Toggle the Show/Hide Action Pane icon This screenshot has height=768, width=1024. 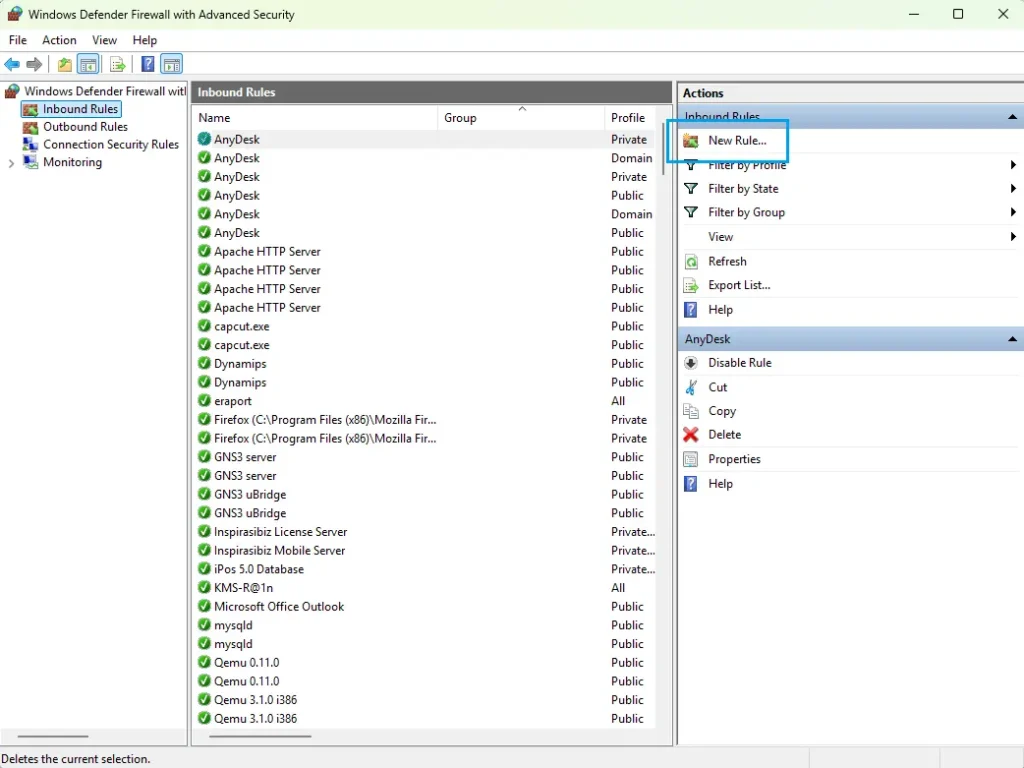pos(171,64)
